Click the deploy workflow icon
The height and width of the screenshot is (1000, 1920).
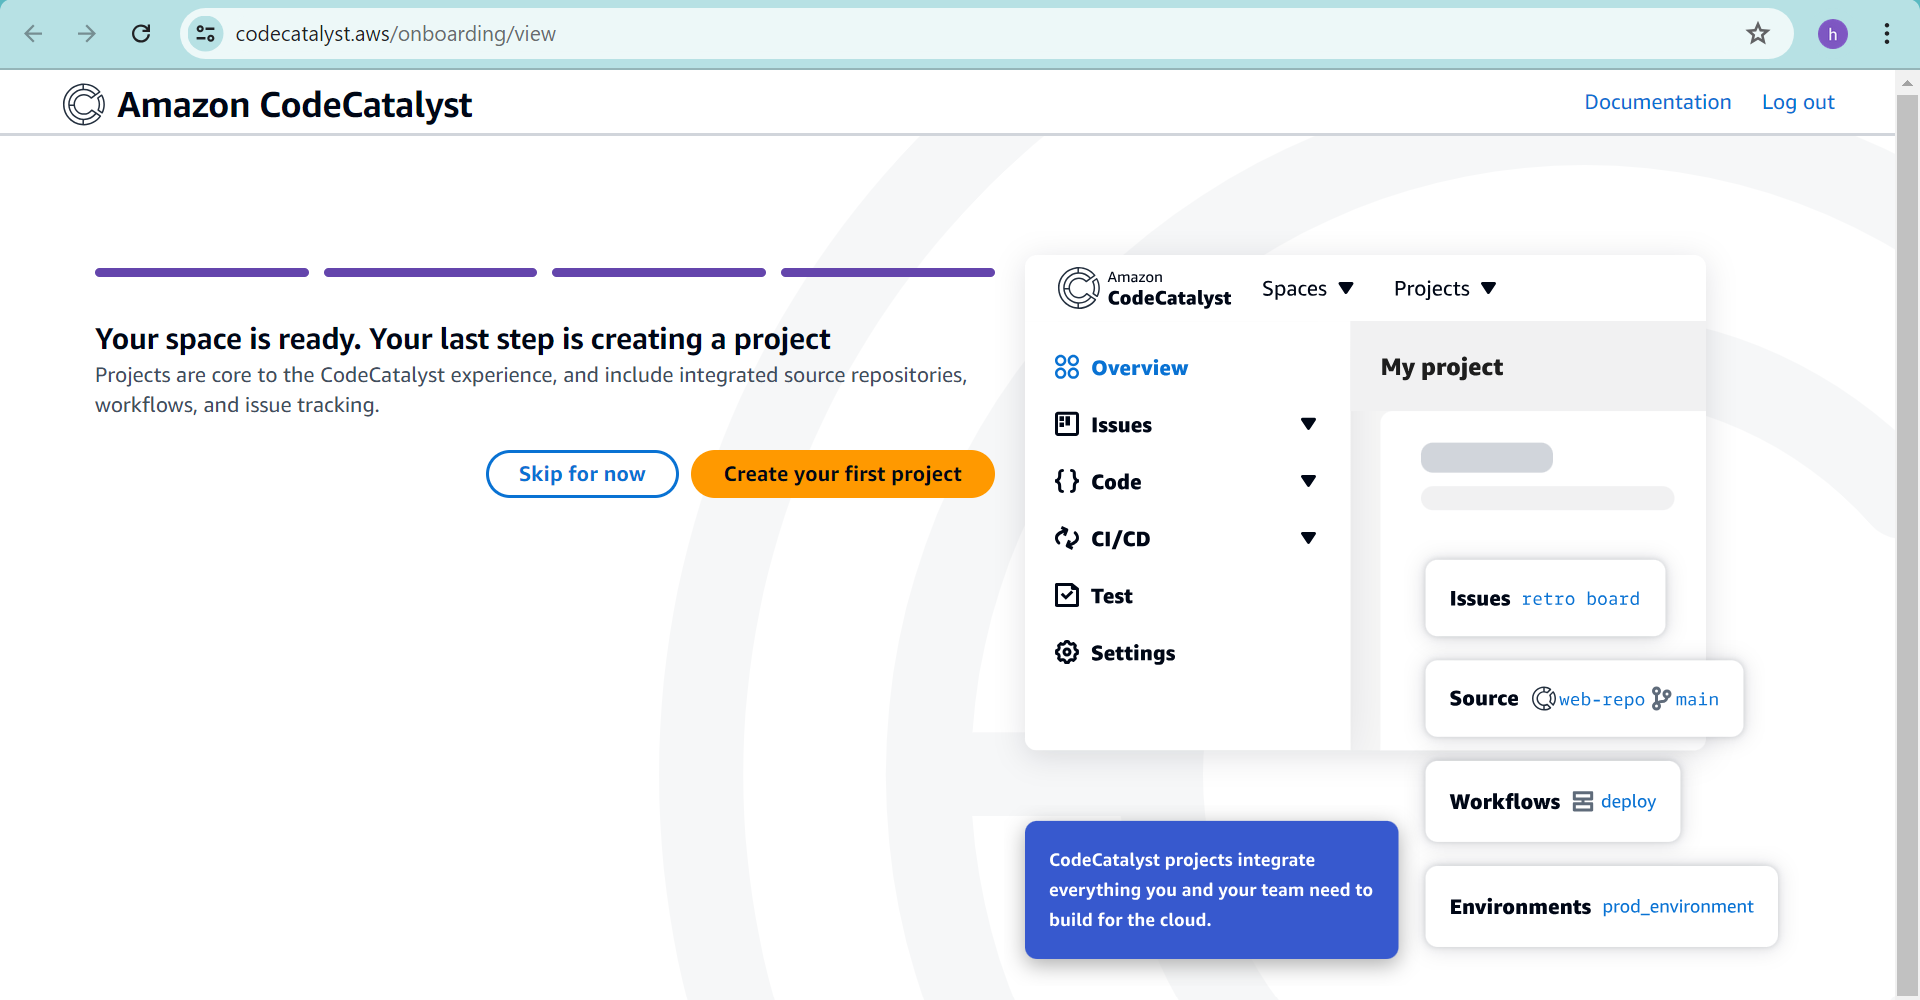click(x=1584, y=801)
